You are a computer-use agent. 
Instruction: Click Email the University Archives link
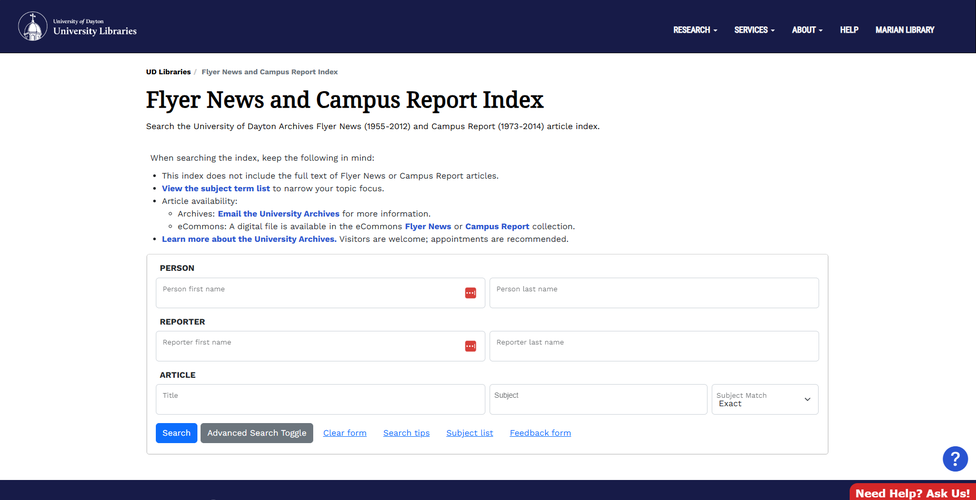278,214
